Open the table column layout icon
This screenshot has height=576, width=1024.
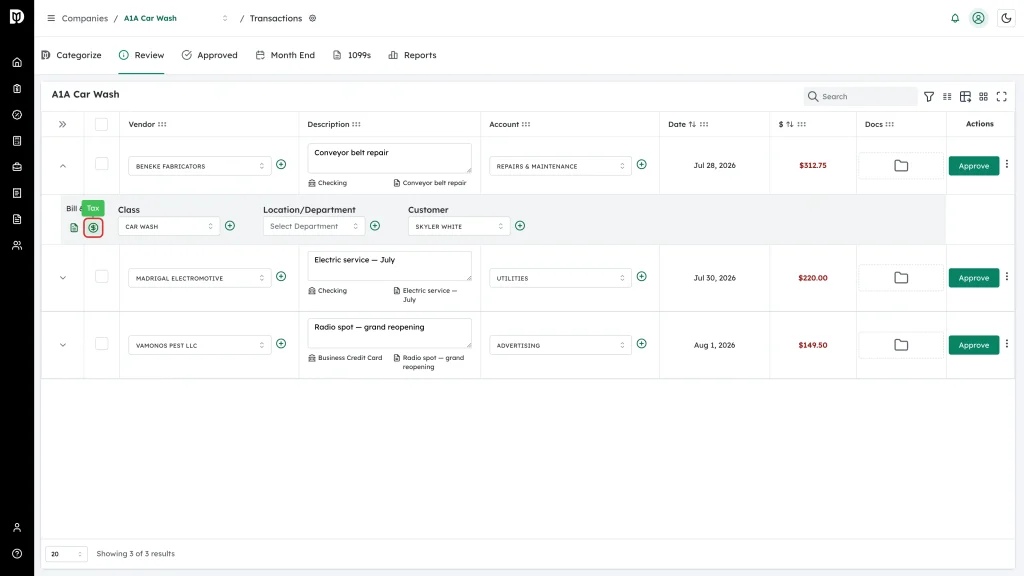965,97
